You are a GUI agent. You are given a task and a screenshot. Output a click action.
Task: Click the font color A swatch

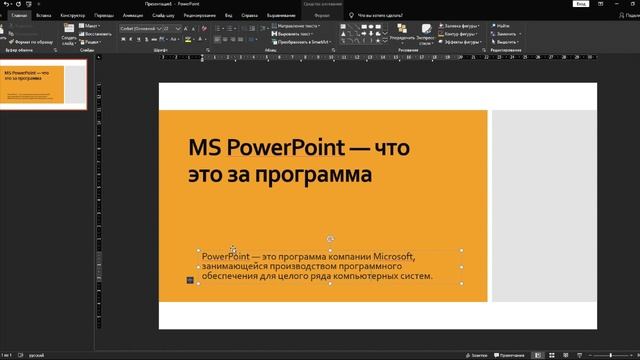(x=200, y=40)
